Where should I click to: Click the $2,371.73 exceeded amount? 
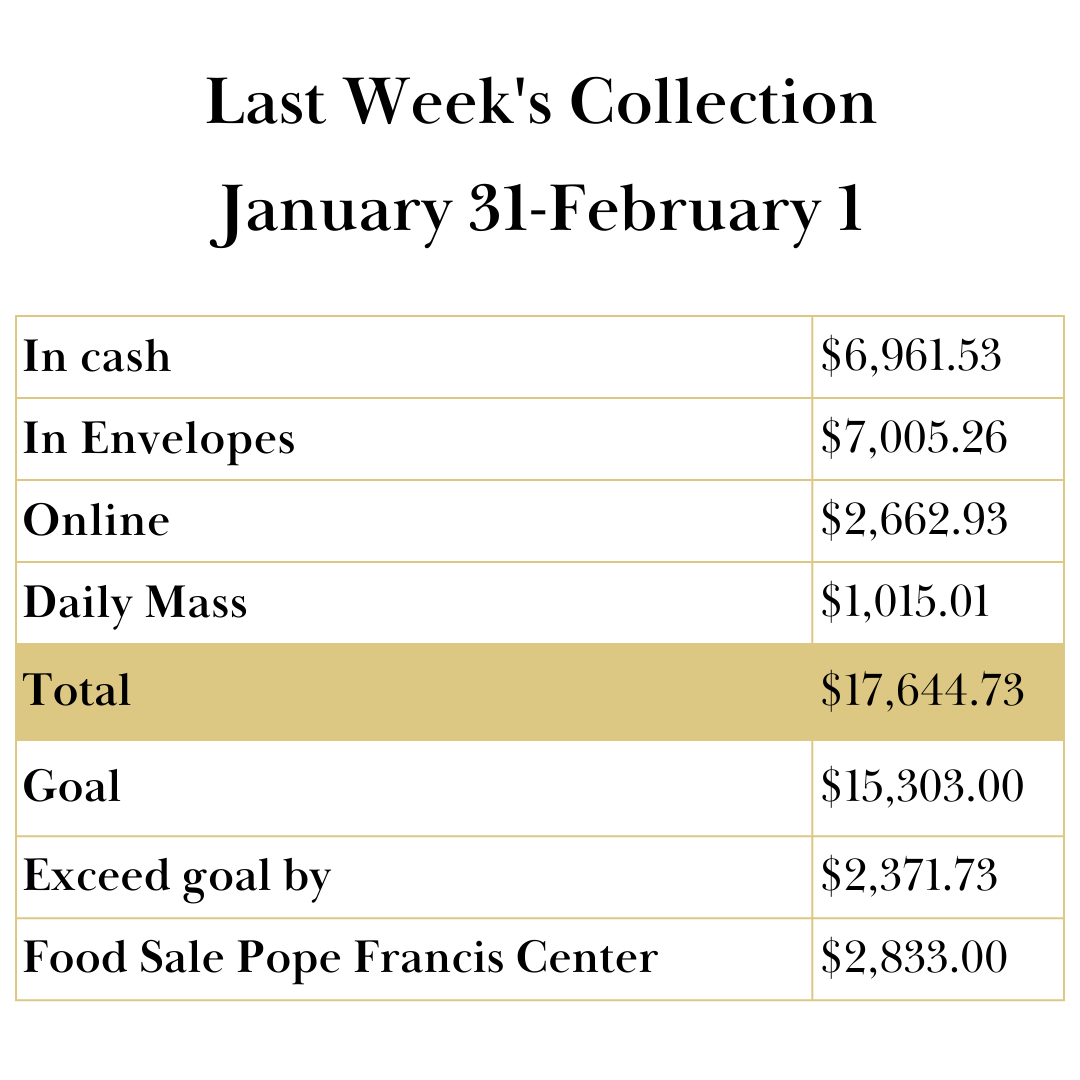pyautogui.click(x=909, y=877)
